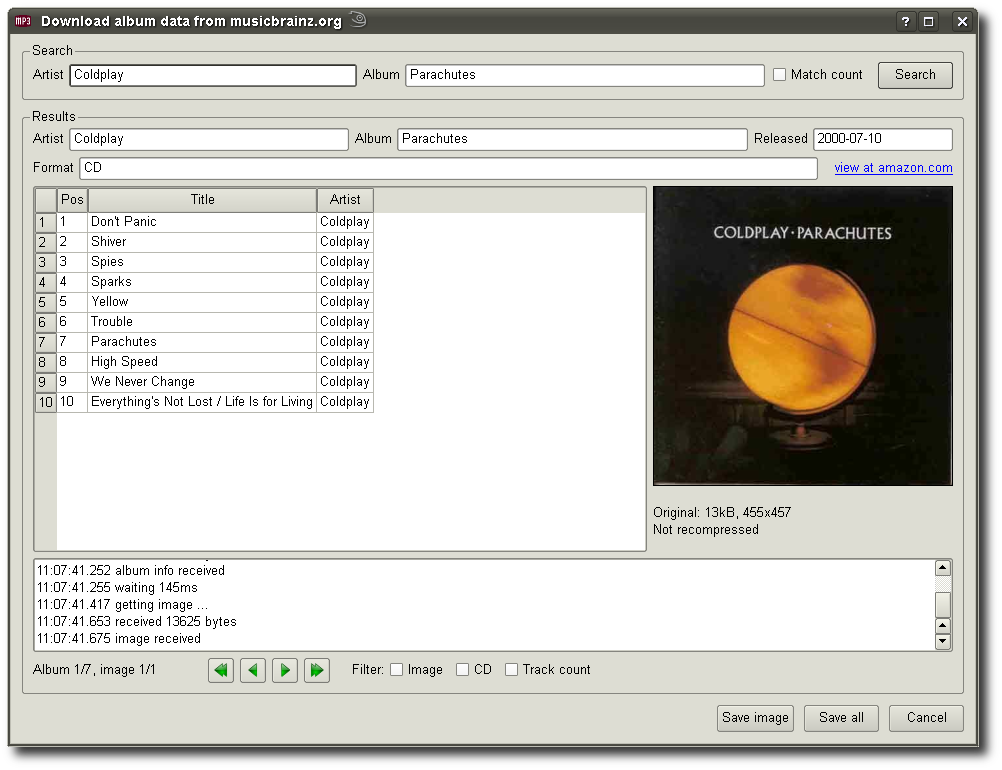Focus the Search Artist input field

click(x=213, y=75)
